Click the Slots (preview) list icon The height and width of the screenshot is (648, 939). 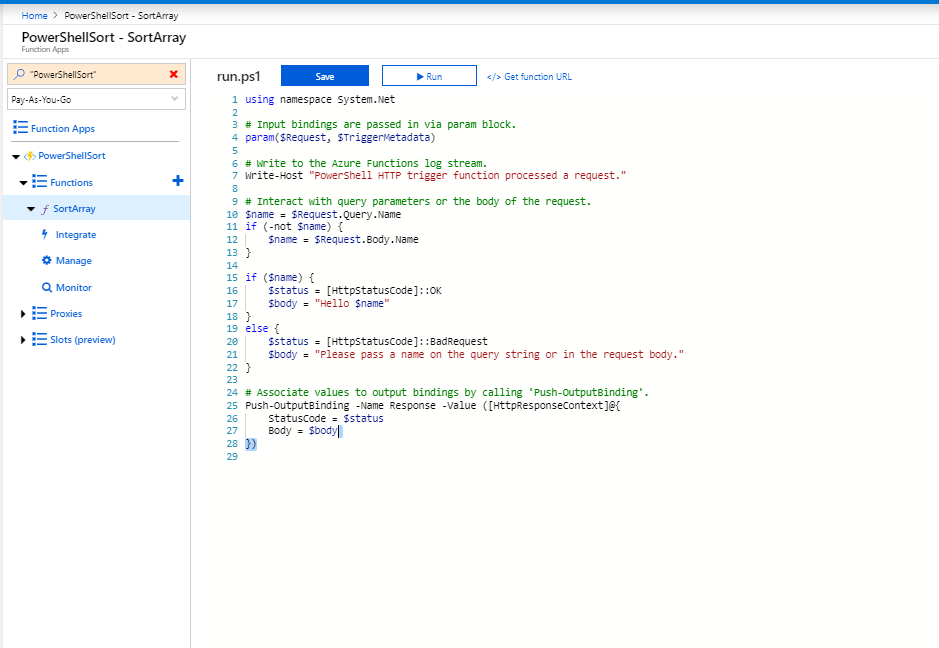point(40,339)
